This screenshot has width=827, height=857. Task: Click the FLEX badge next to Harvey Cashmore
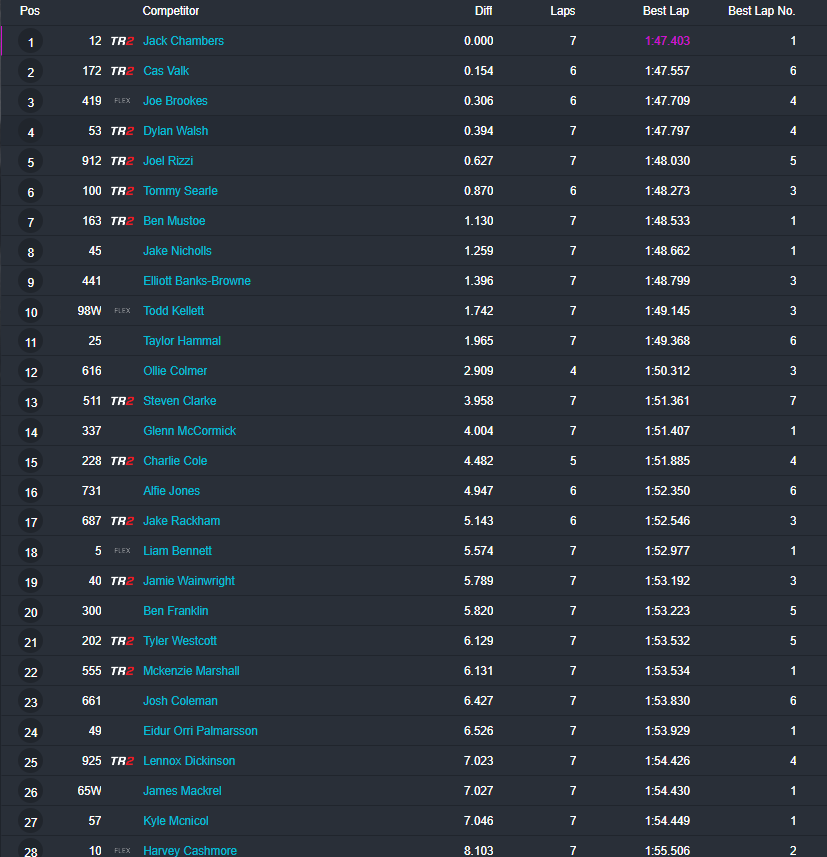point(122,850)
